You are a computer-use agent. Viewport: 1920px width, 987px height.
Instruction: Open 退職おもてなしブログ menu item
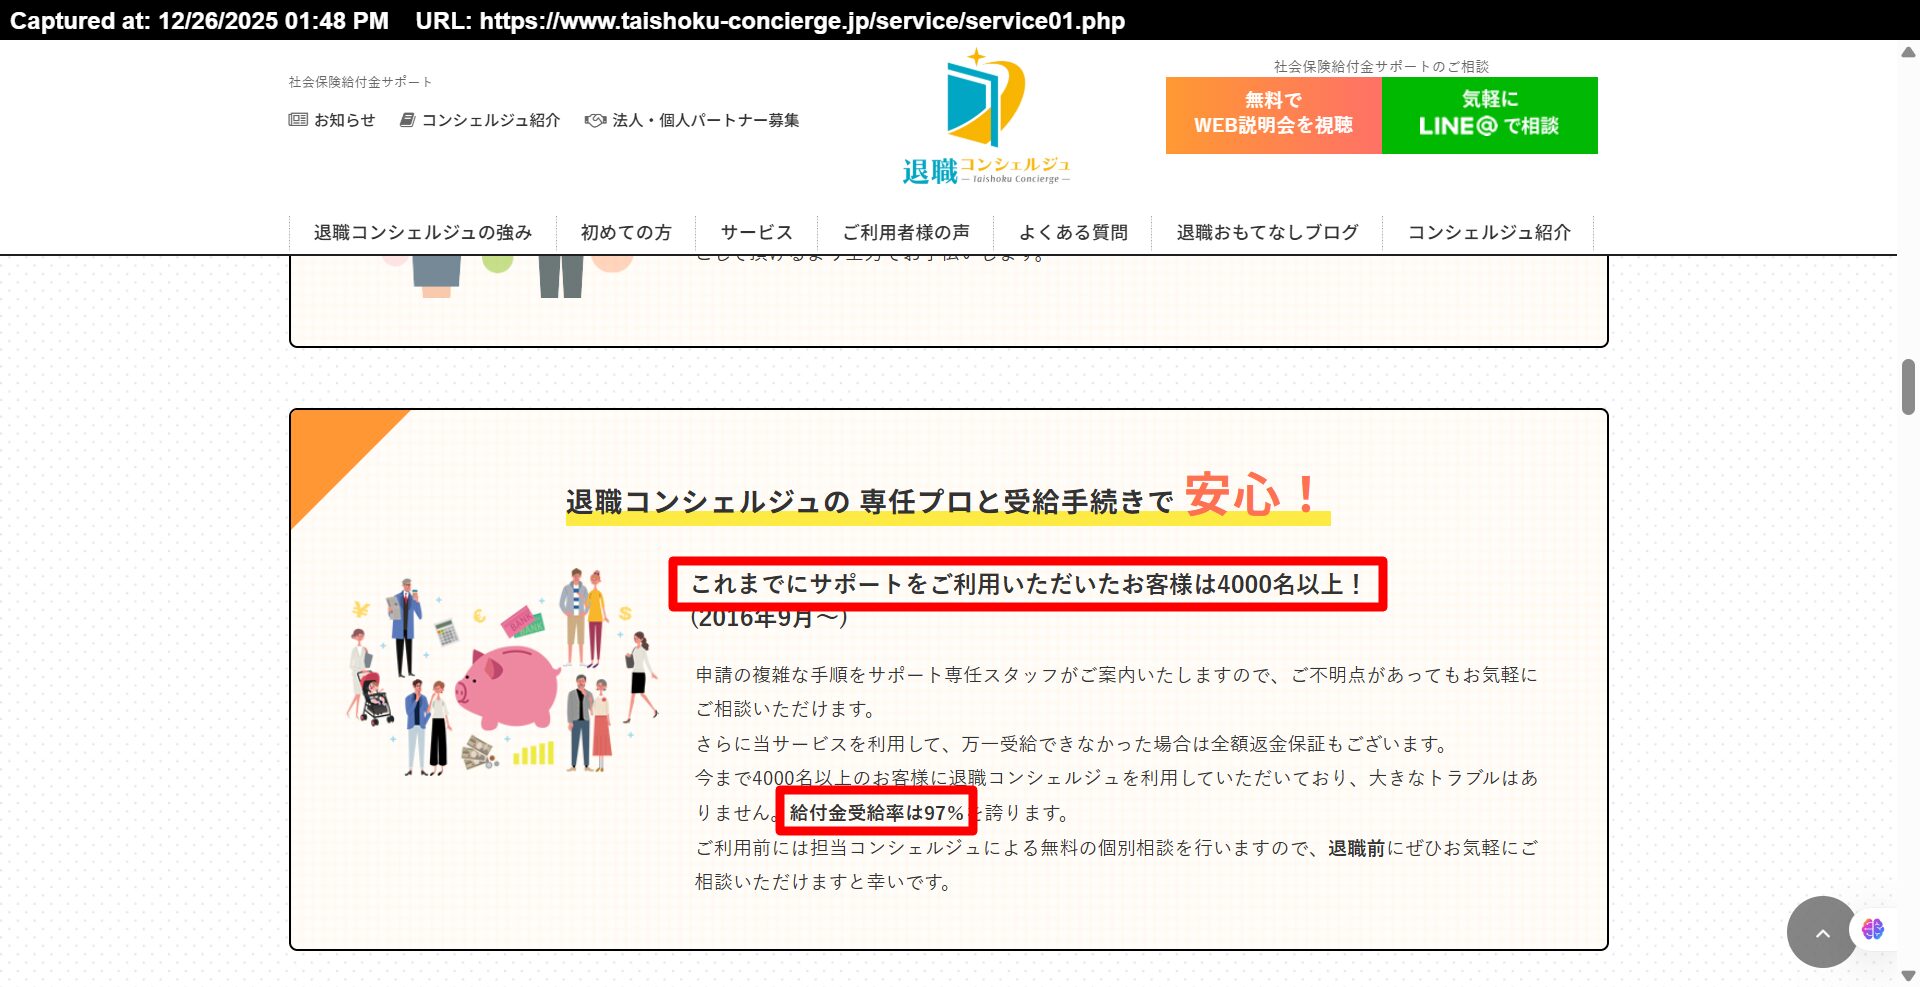click(1267, 232)
